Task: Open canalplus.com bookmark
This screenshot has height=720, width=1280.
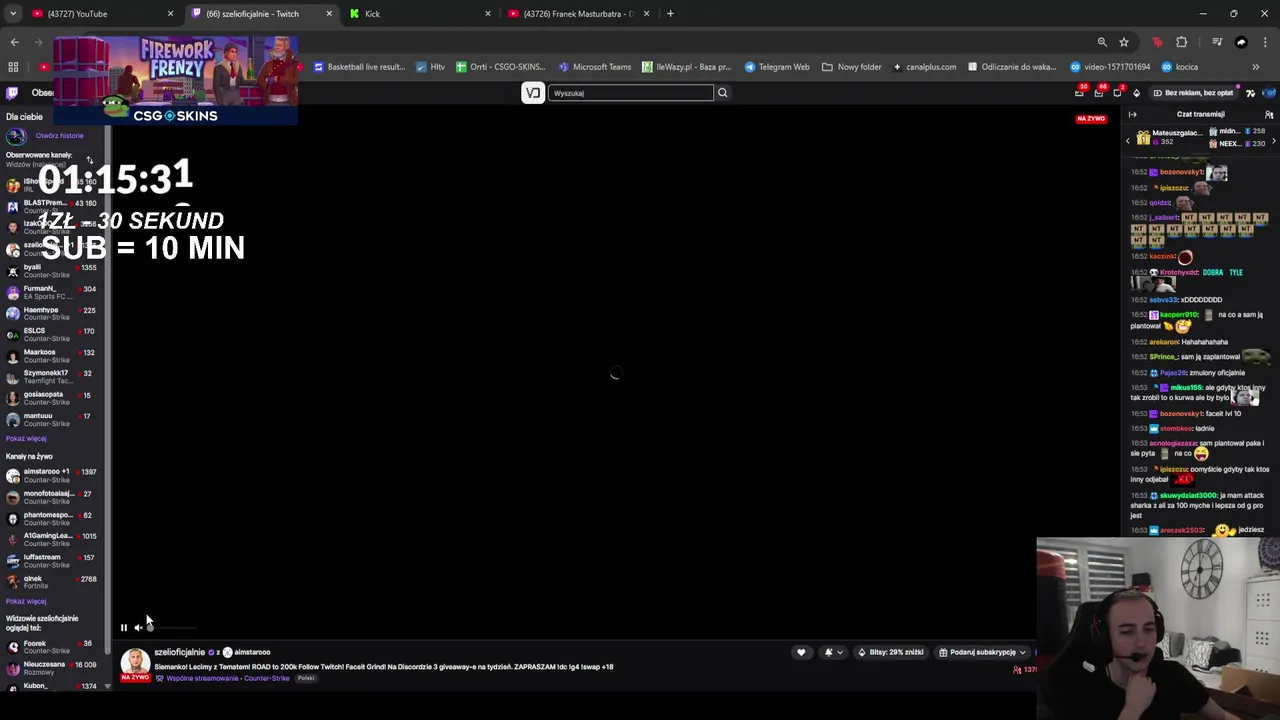Action: tap(924, 67)
